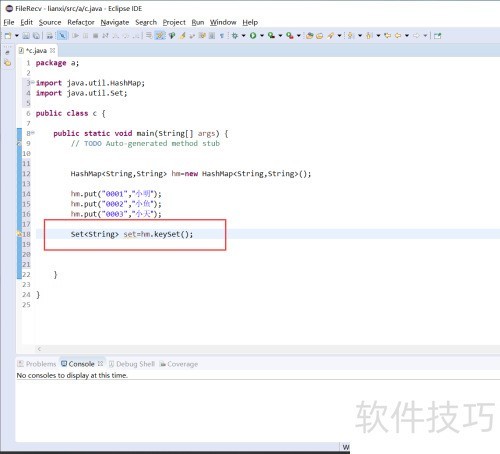Click the Back navigation arrow icon
The image size is (500, 454).
(398, 36)
